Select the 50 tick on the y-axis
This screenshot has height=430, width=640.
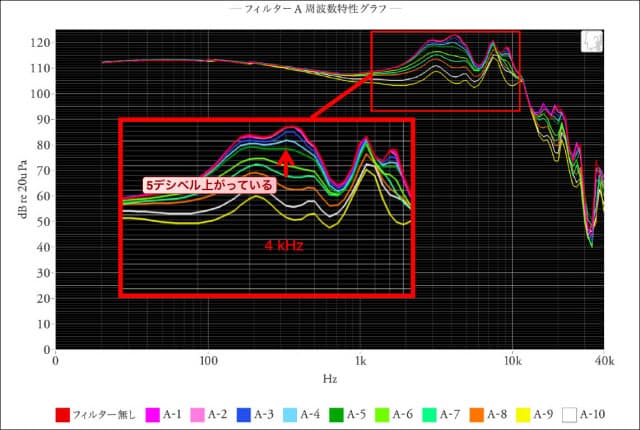(43, 222)
